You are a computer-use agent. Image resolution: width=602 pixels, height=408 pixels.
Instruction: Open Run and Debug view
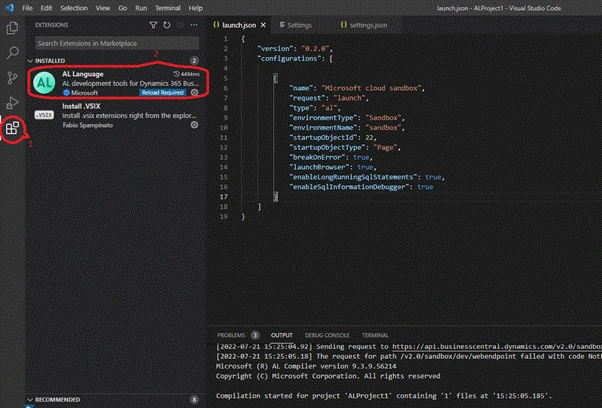12,103
